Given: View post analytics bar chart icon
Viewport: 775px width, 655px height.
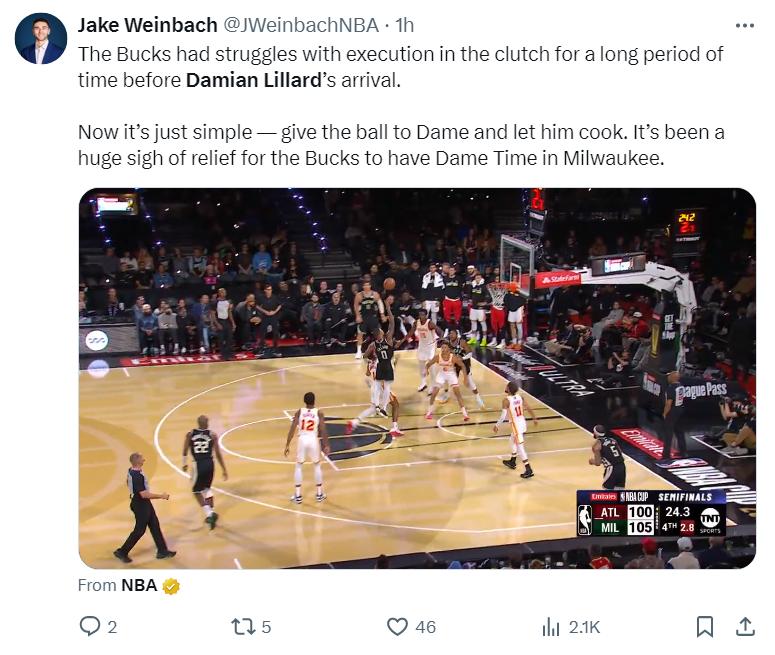Looking at the screenshot, I should 551,627.
